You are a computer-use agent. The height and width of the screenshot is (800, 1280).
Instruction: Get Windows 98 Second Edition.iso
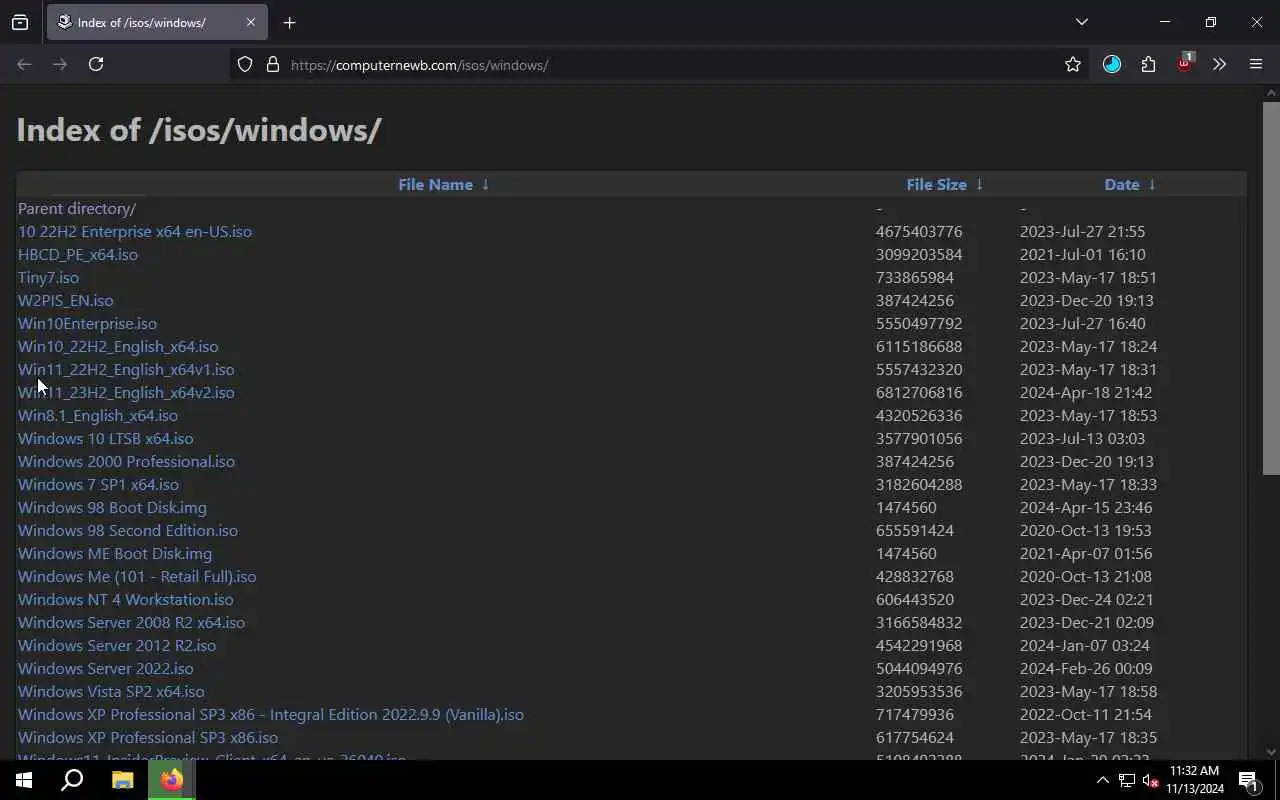coord(128,530)
